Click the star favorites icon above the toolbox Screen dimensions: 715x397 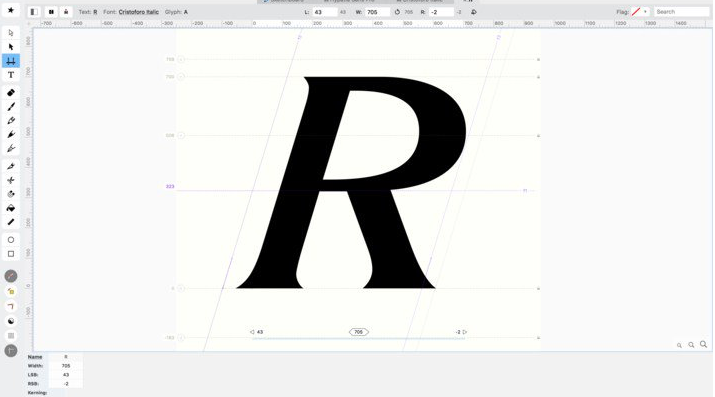pyautogui.click(x=11, y=10)
